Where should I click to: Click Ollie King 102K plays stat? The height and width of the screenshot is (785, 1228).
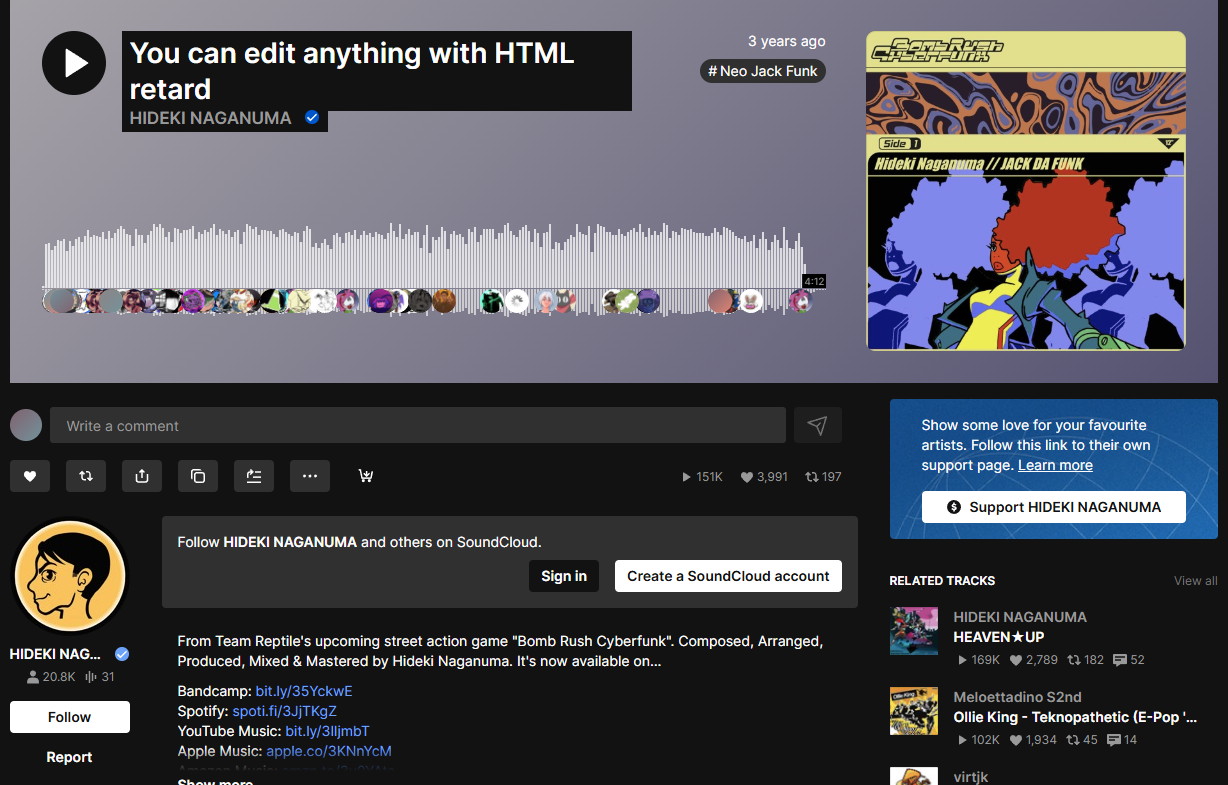(979, 740)
